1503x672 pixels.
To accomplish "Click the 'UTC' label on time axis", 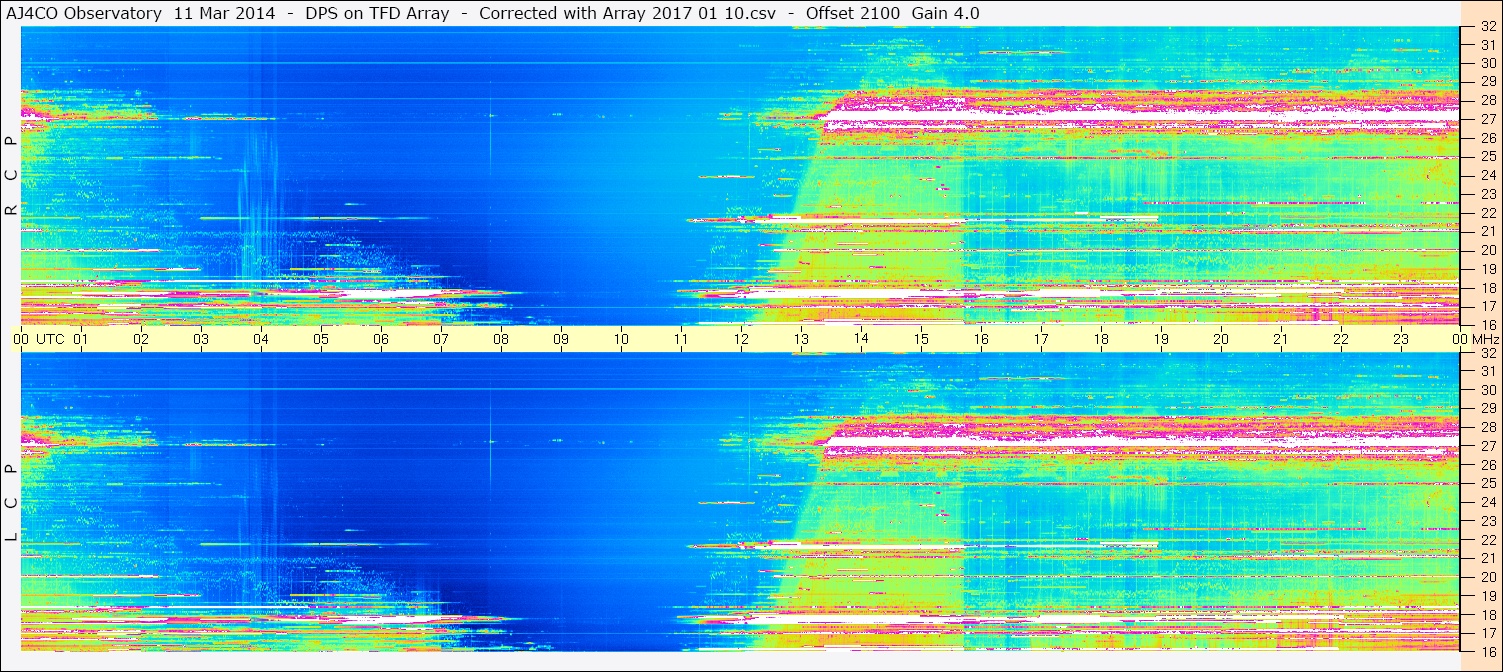I will tap(50, 339).
